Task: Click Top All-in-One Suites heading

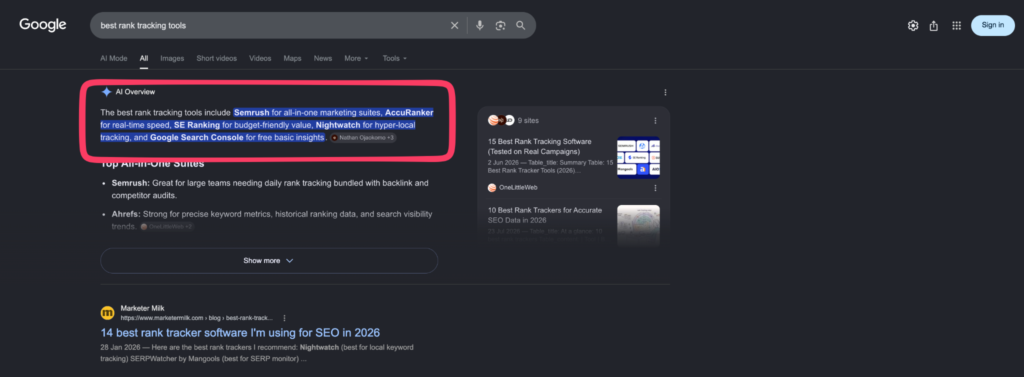Action: tap(153, 164)
